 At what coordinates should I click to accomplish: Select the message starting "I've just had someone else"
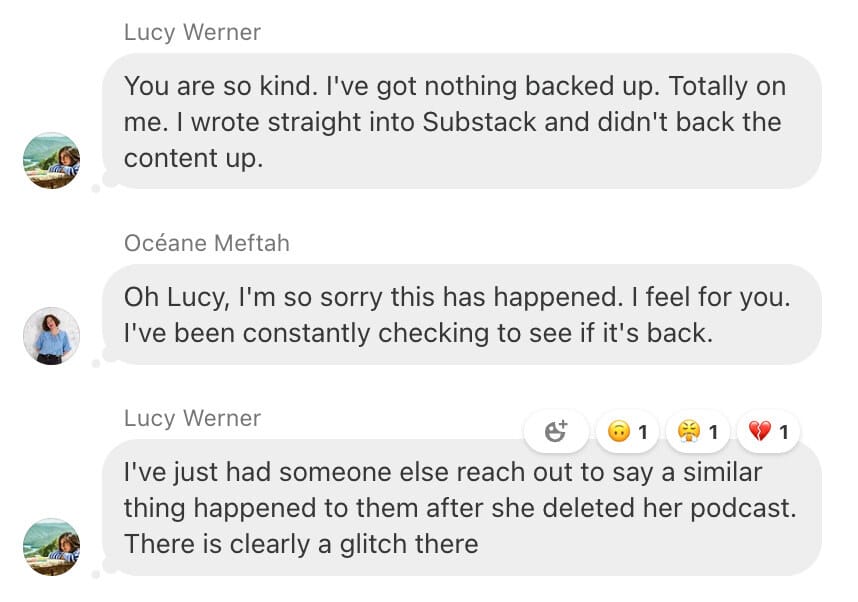[x=461, y=507]
